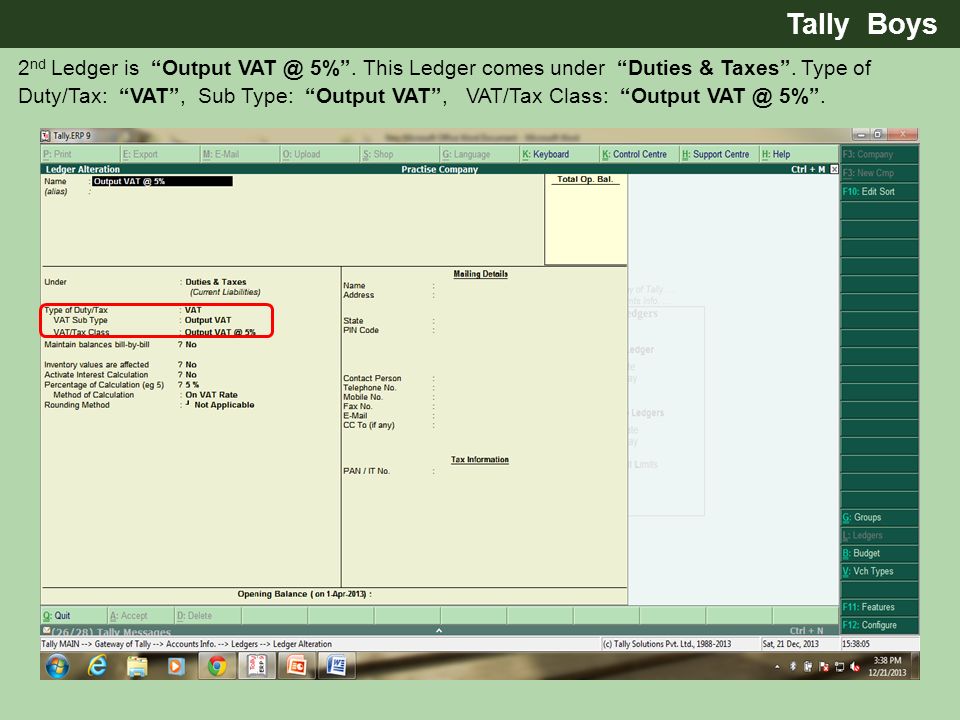
Task: Select VAT Sub Type value Output VAT
Action: pyautogui.click(x=208, y=320)
